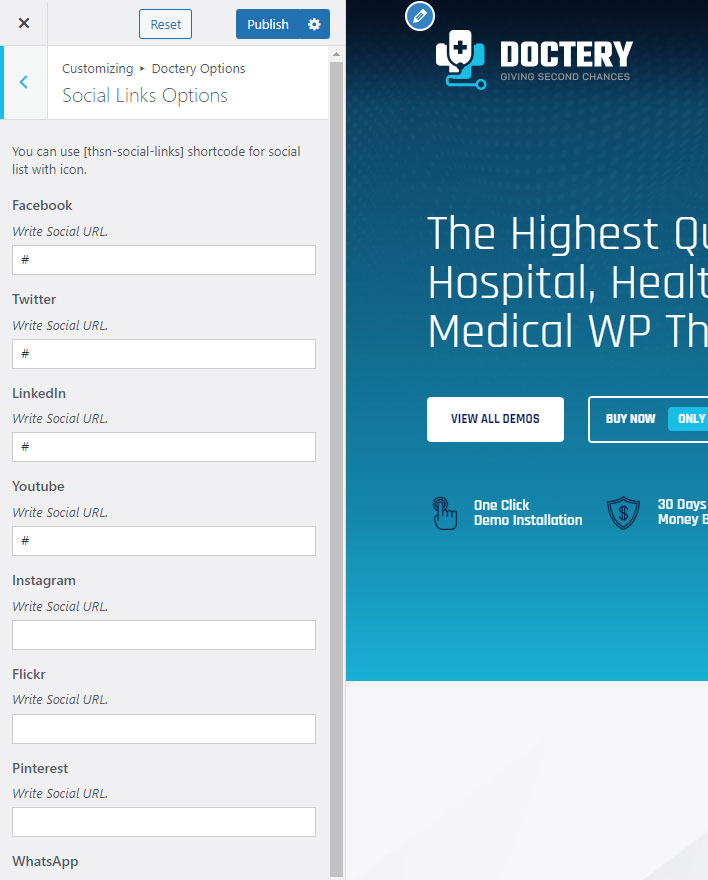708x880 pixels.
Task: Click the Flickr URL input box
Action: click(164, 729)
